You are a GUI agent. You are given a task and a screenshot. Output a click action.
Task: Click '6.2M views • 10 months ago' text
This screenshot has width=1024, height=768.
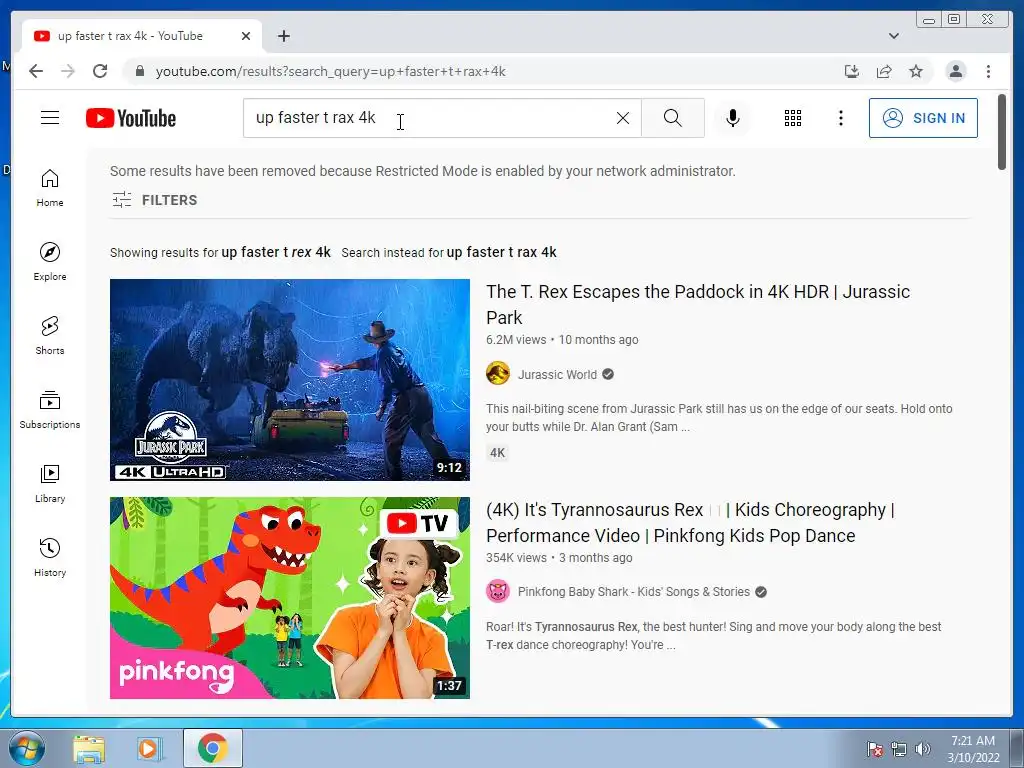[562, 340]
